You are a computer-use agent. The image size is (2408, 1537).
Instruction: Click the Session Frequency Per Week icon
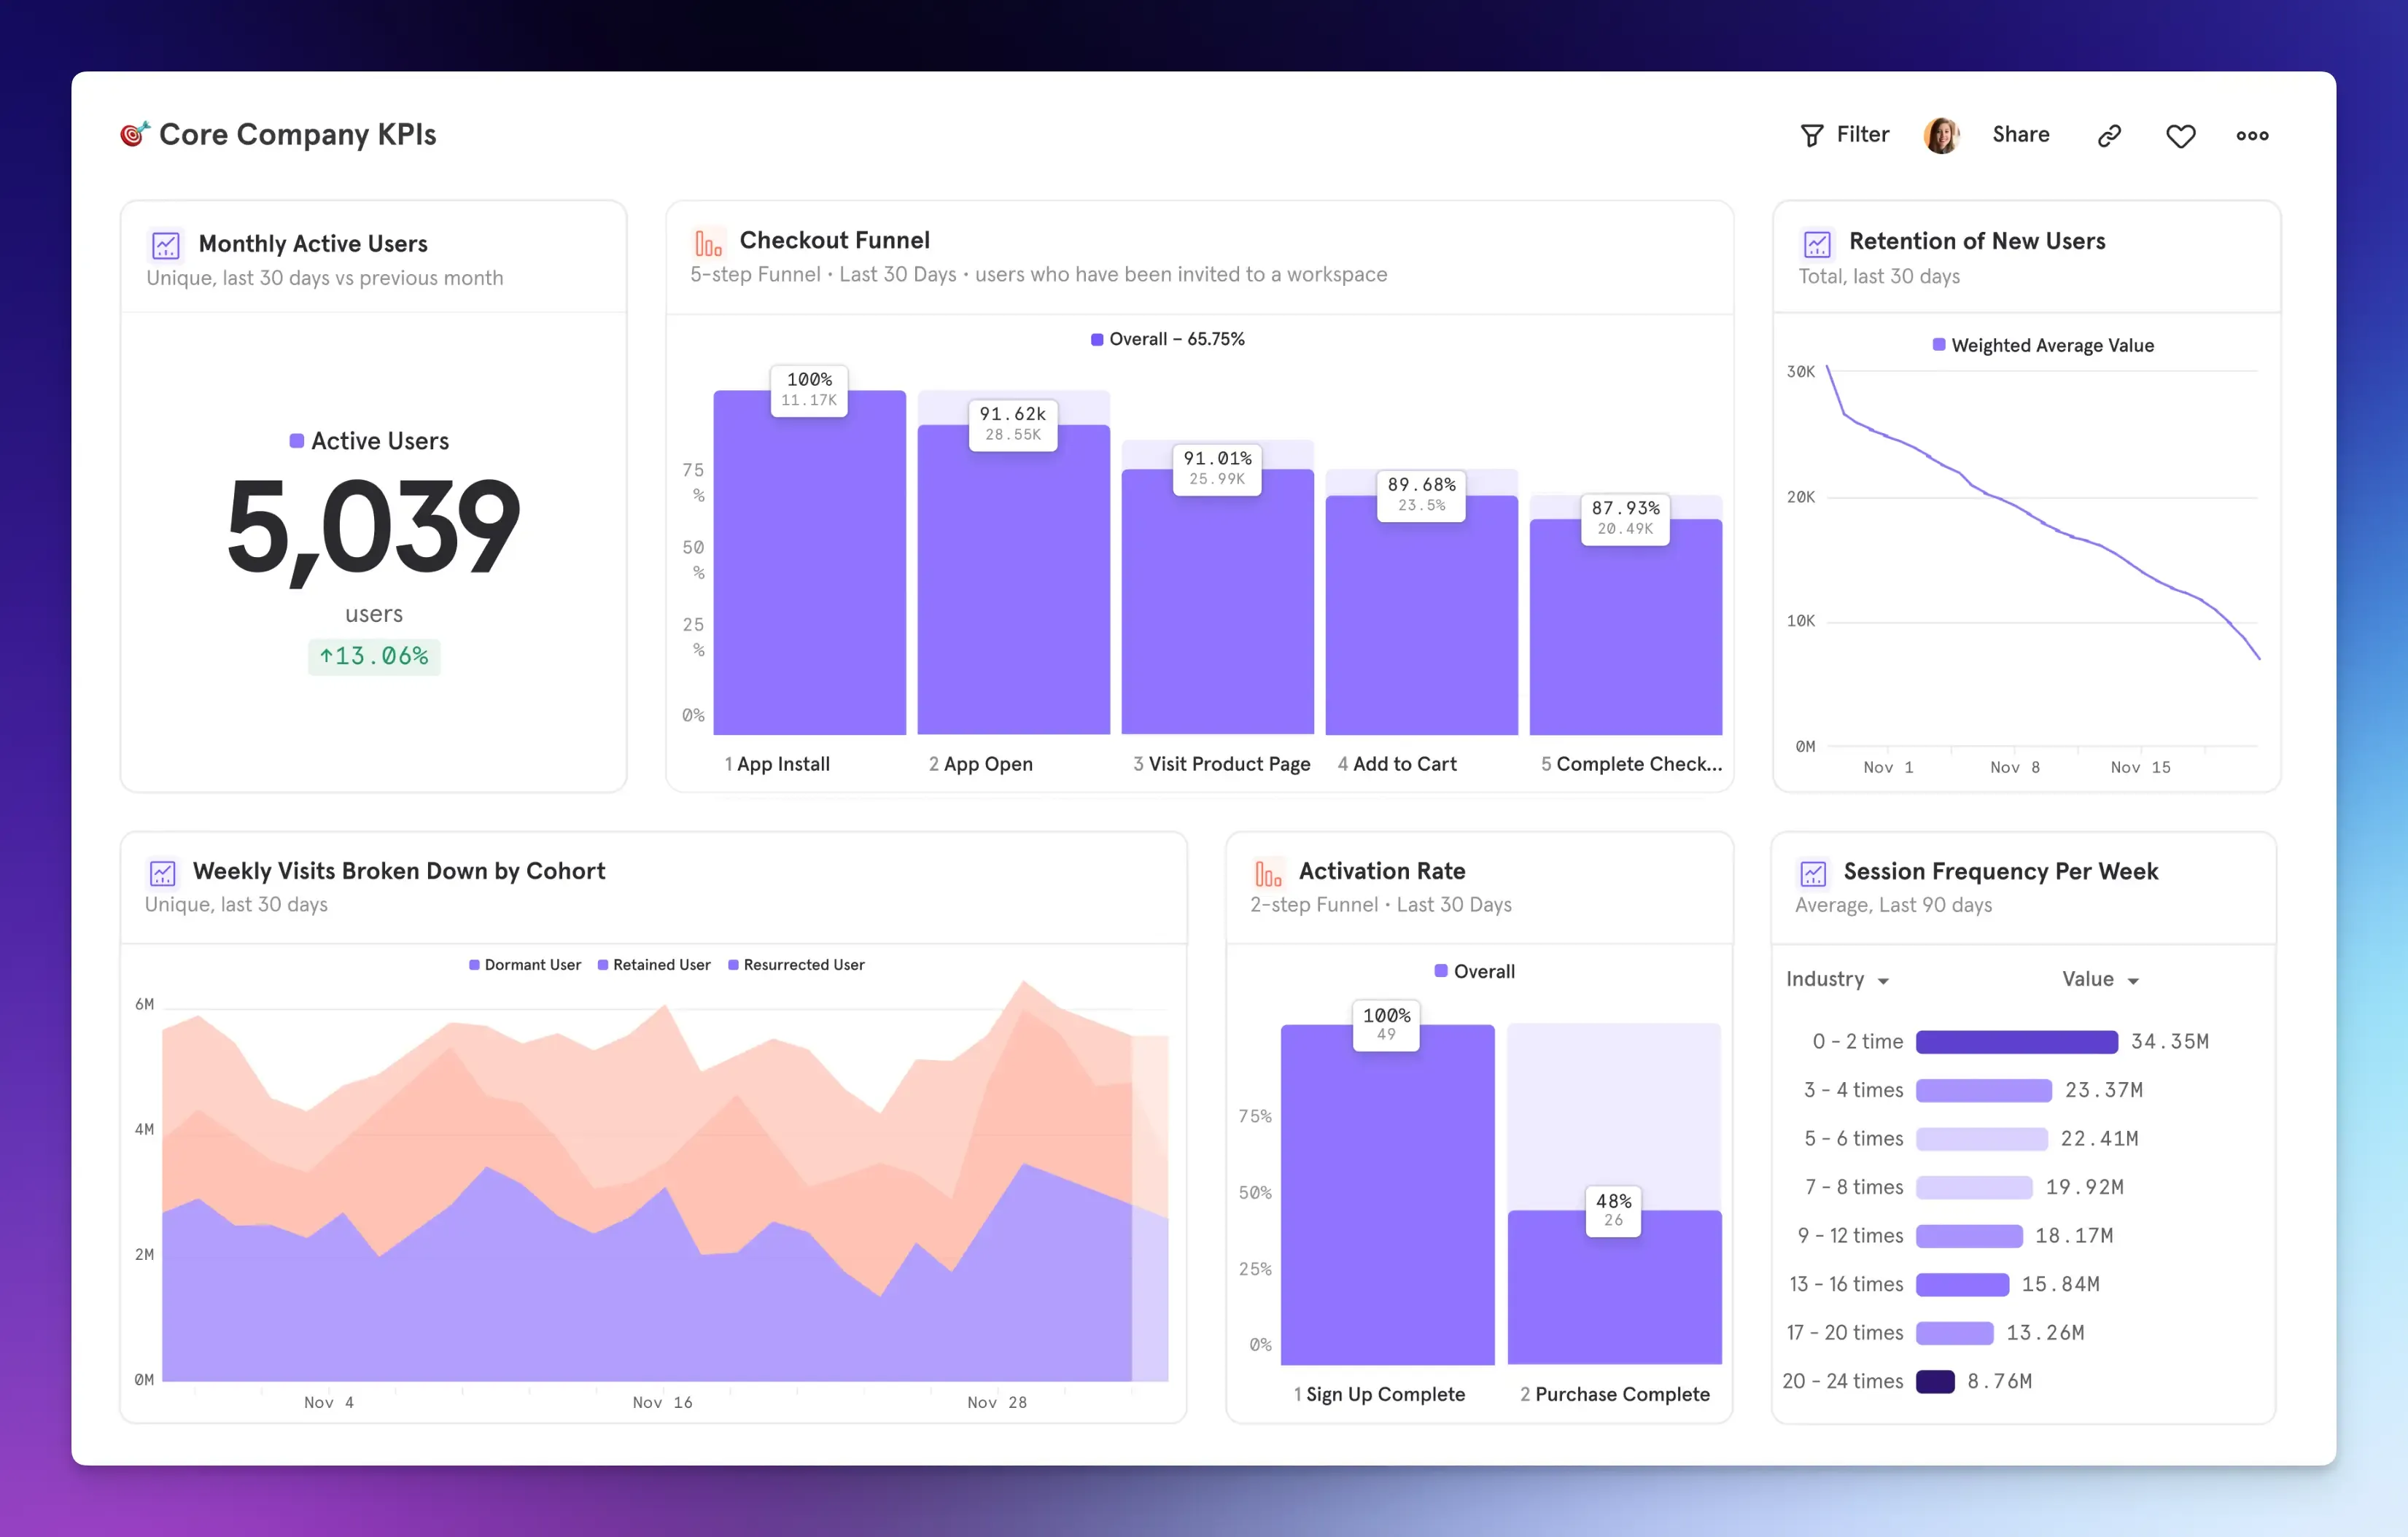click(x=1813, y=874)
